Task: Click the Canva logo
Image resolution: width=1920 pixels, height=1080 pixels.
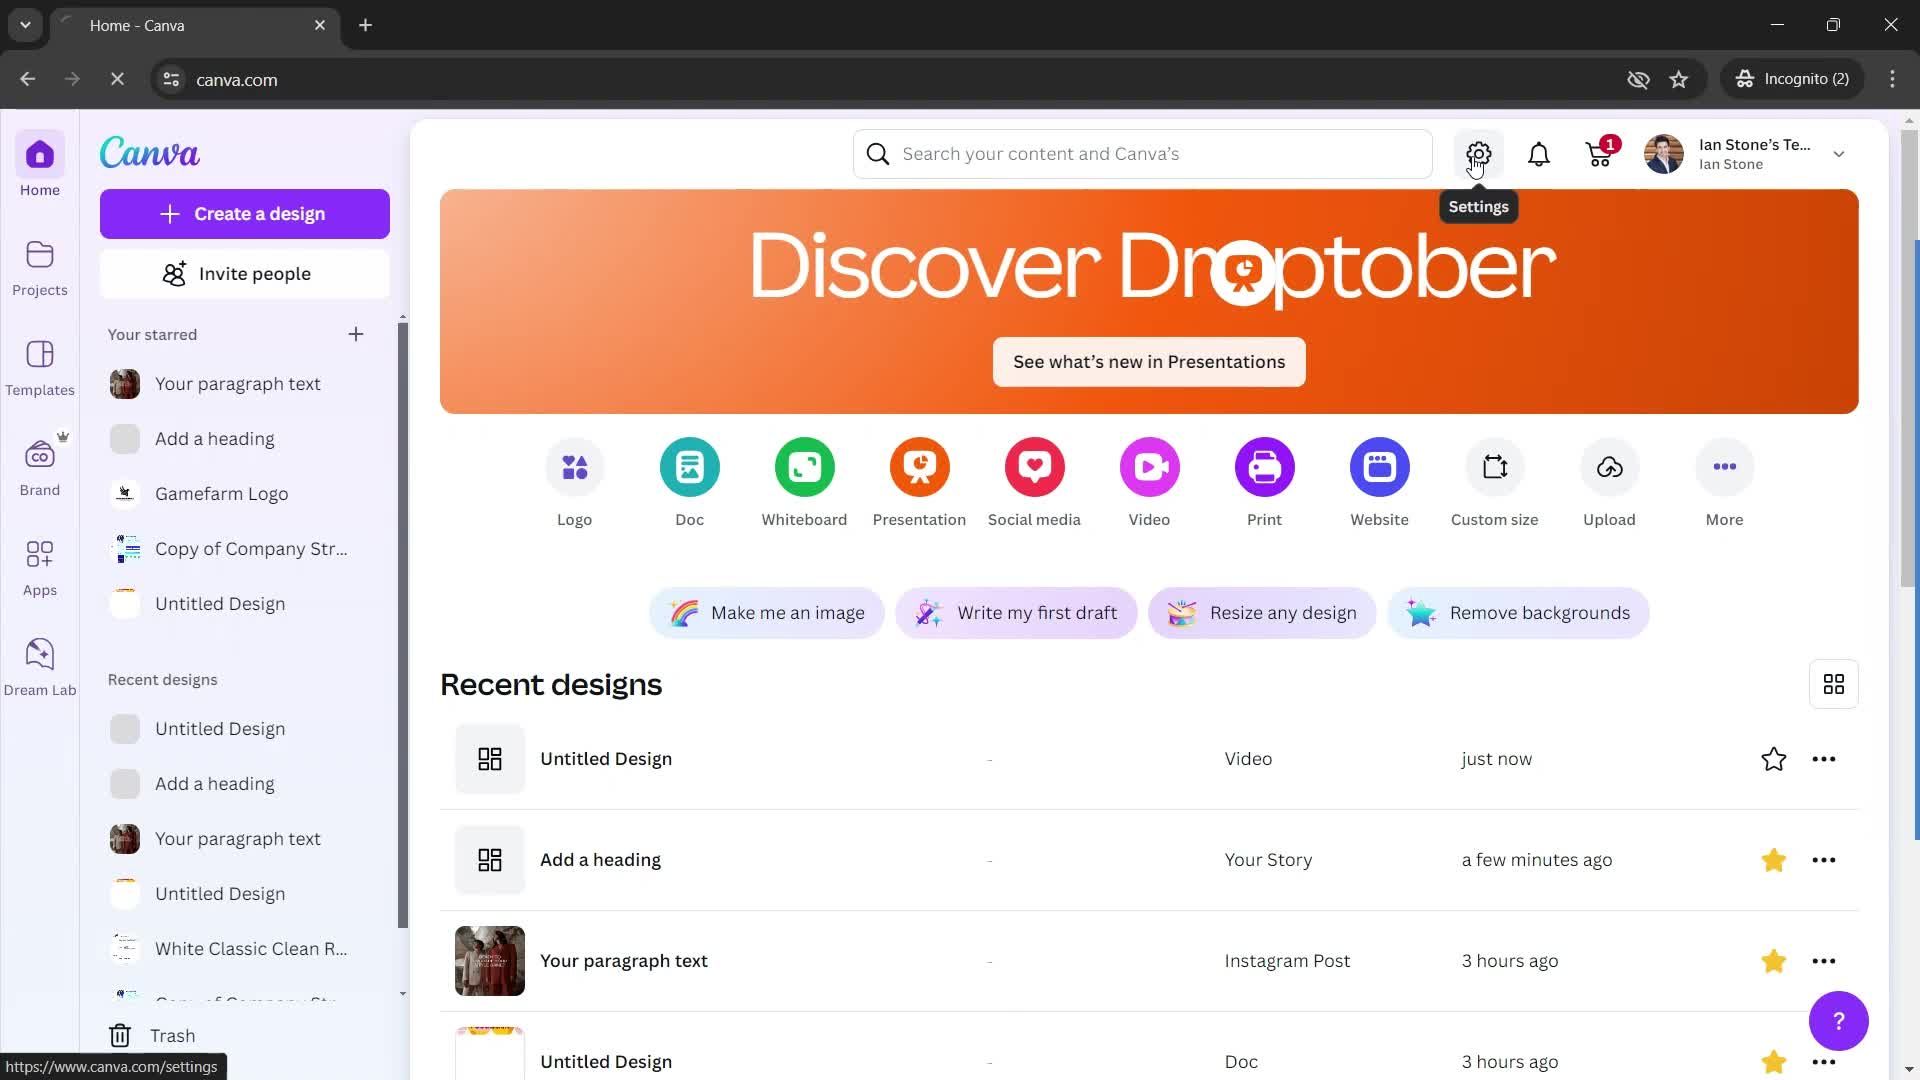Action: point(150,153)
